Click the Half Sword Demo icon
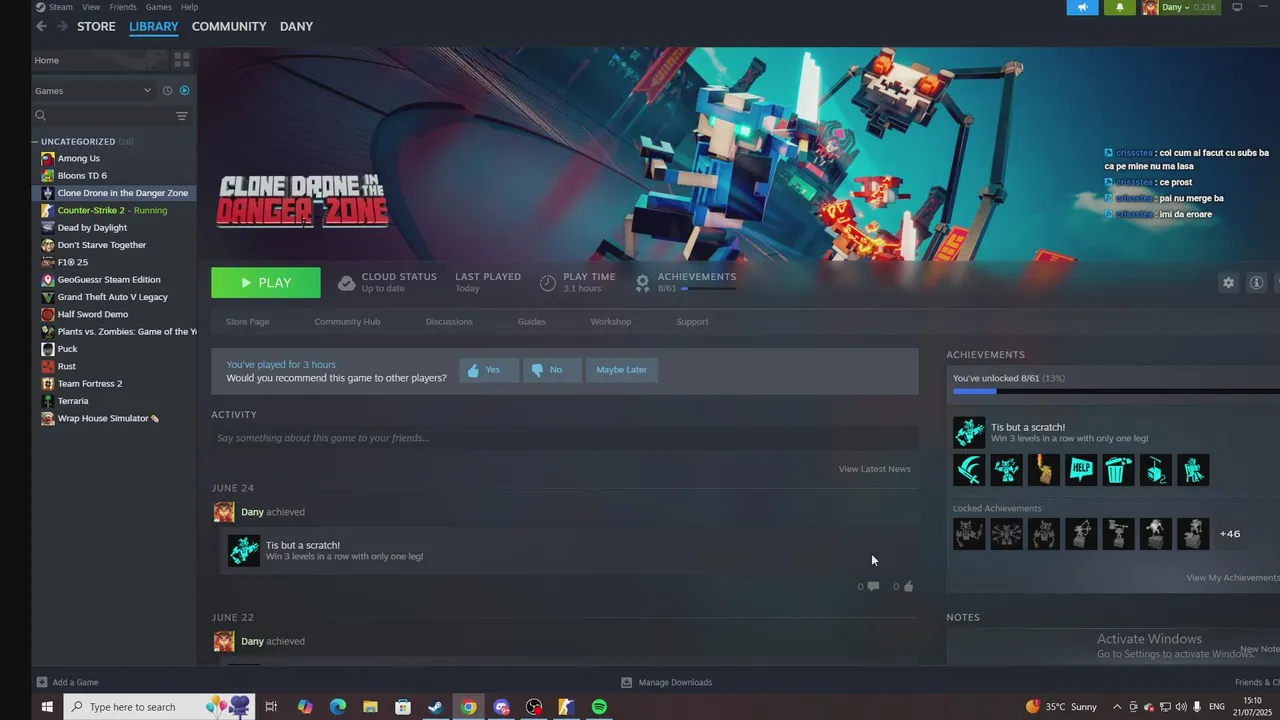 (47, 314)
